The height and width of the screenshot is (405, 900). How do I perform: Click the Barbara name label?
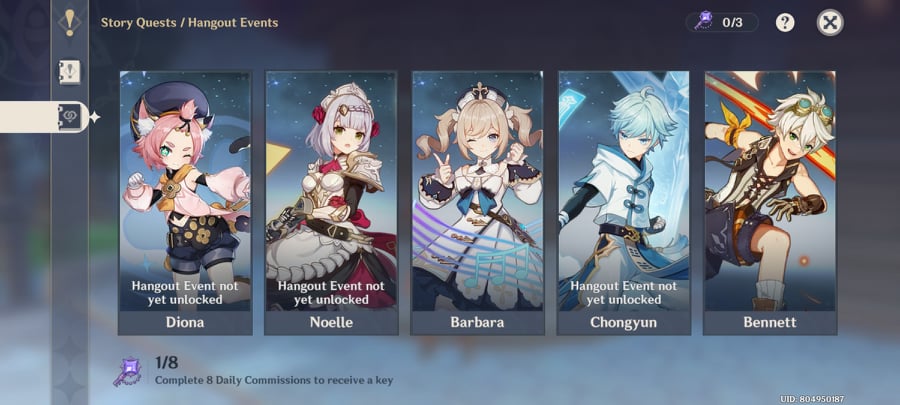pos(478,322)
